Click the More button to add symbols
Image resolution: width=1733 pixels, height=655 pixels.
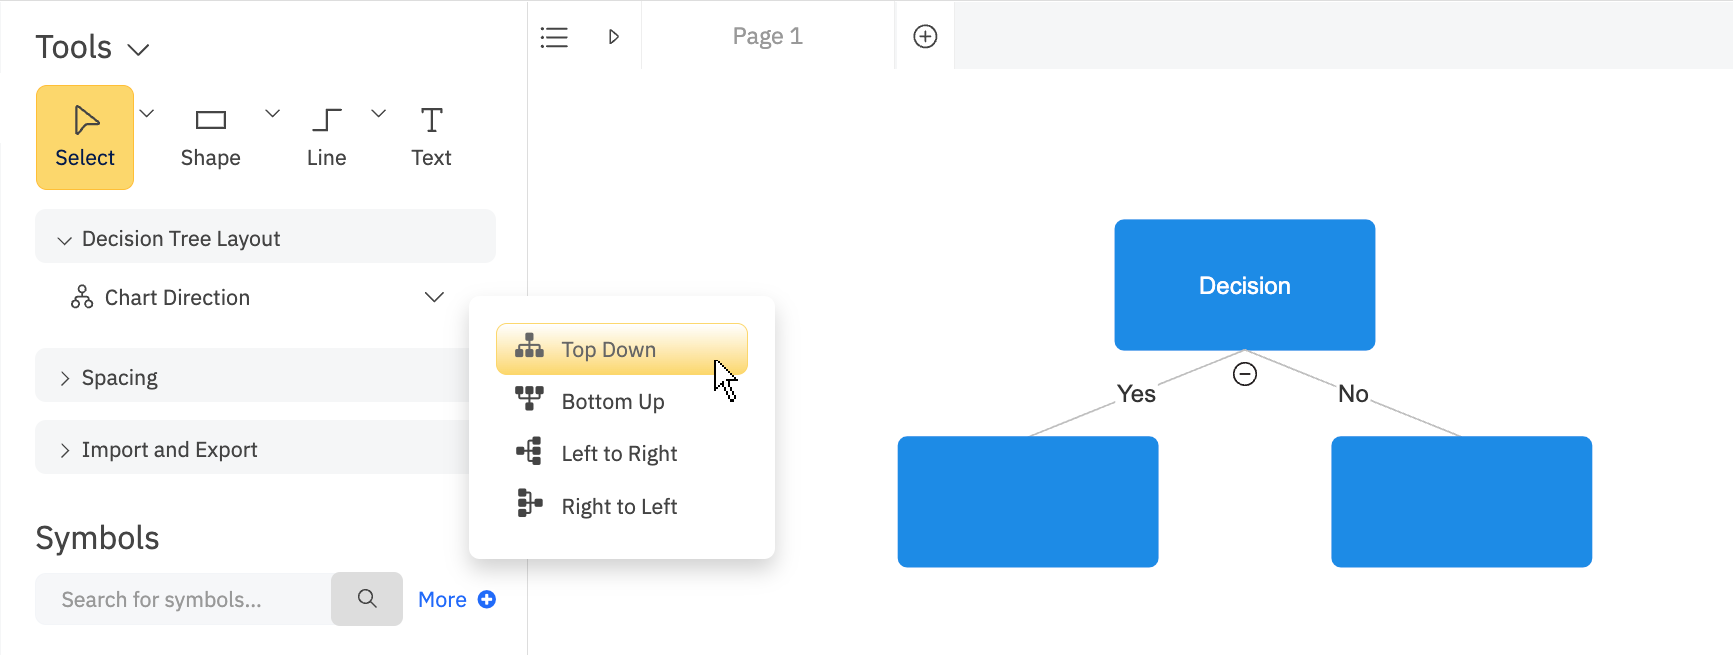[x=455, y=598]
